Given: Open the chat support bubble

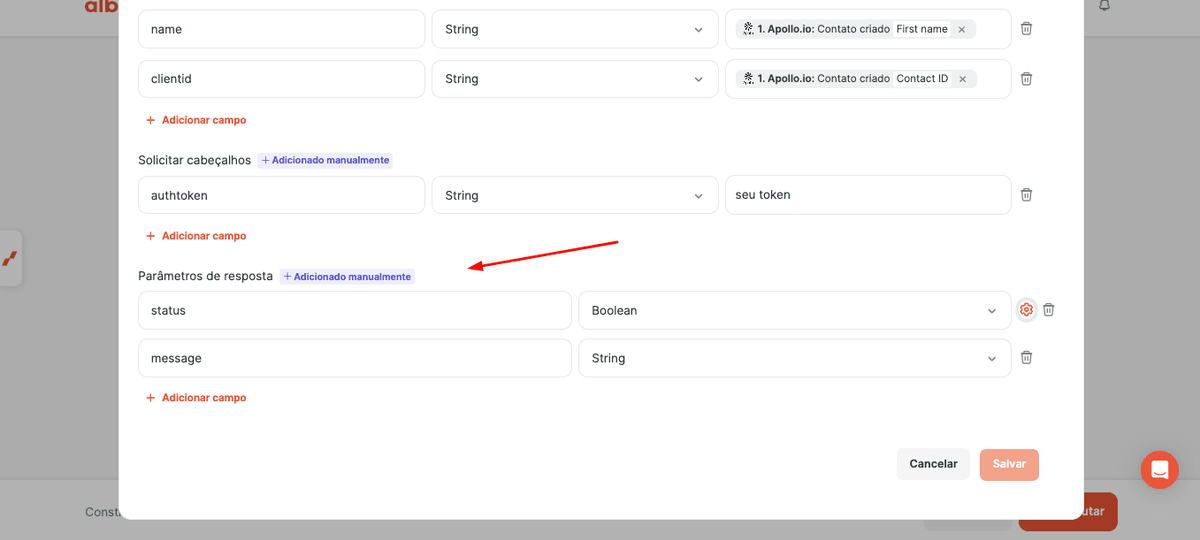Looking at the screenshot, I should click(x=1159, y=469).
